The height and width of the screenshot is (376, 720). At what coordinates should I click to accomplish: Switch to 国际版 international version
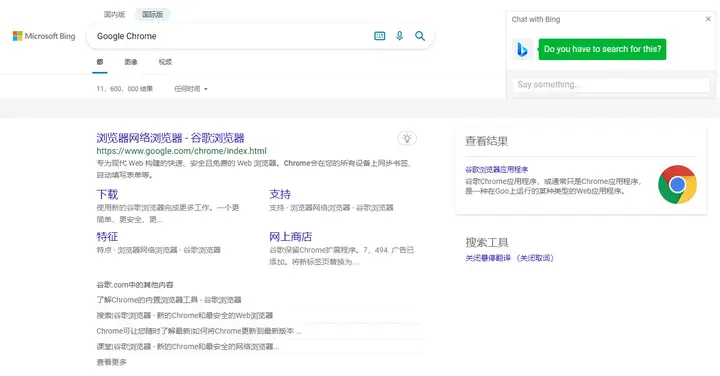tap(152, 14)
